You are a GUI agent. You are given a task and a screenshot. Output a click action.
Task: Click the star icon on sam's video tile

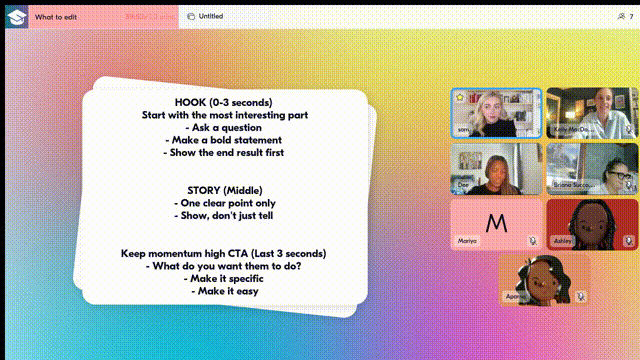point(460,97)
